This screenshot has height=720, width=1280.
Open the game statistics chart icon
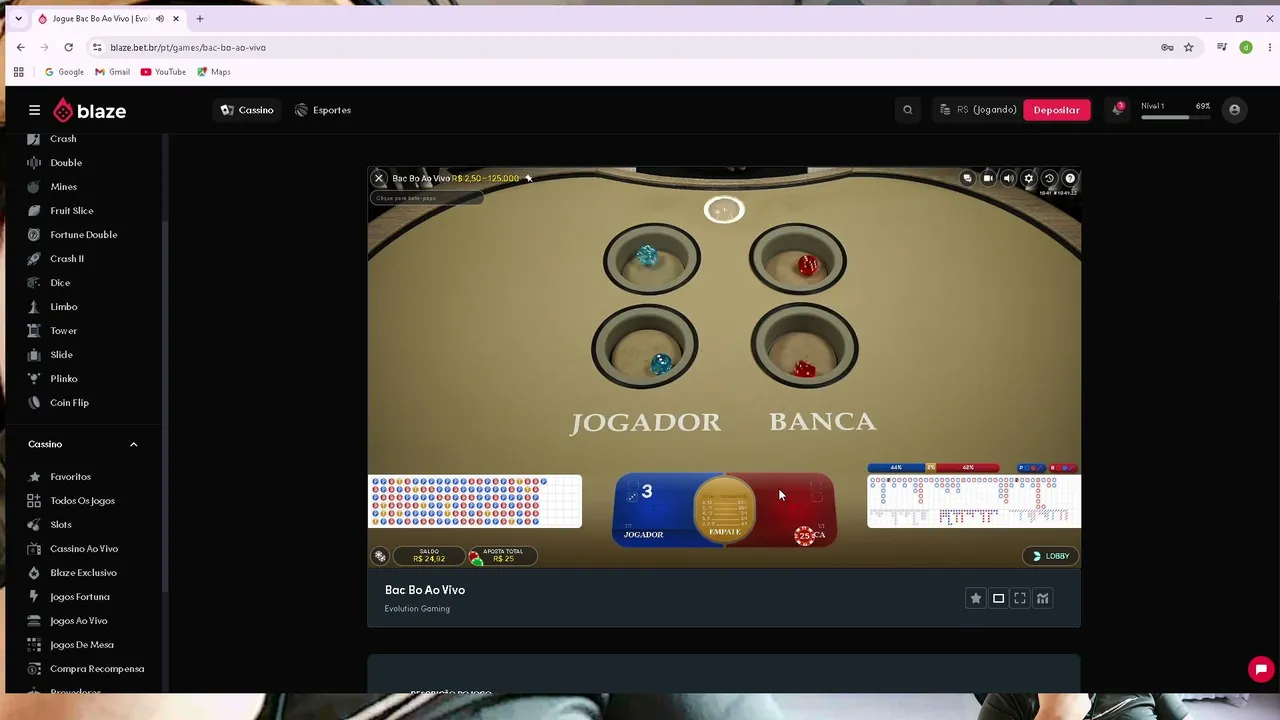[x=1042, y=598]
